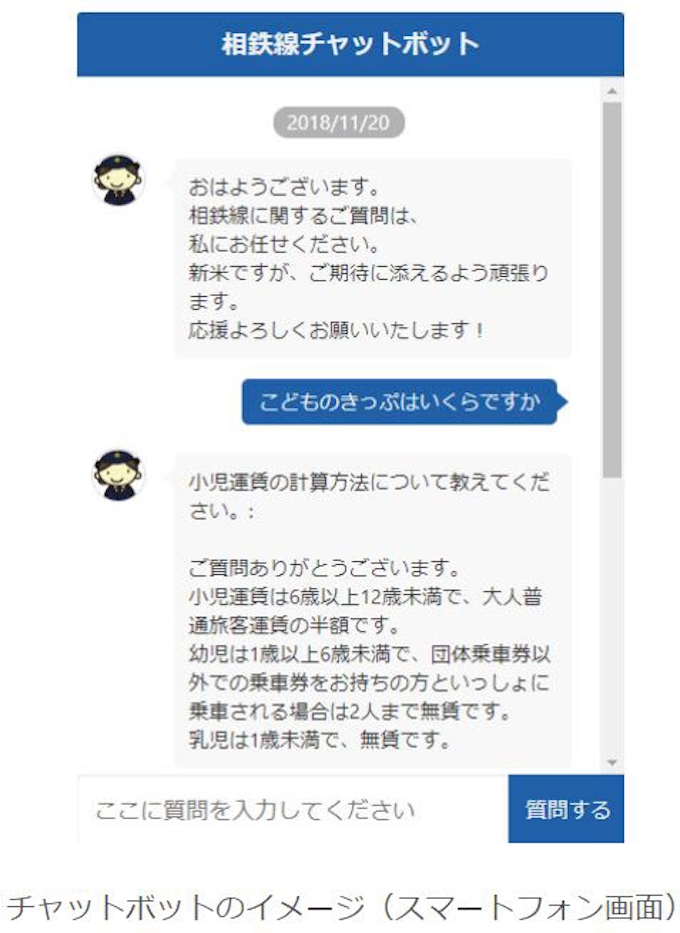The height and width of the screenshot is (933, 680).
Task: Click the 質問する submit button
Action: (566, 809)
